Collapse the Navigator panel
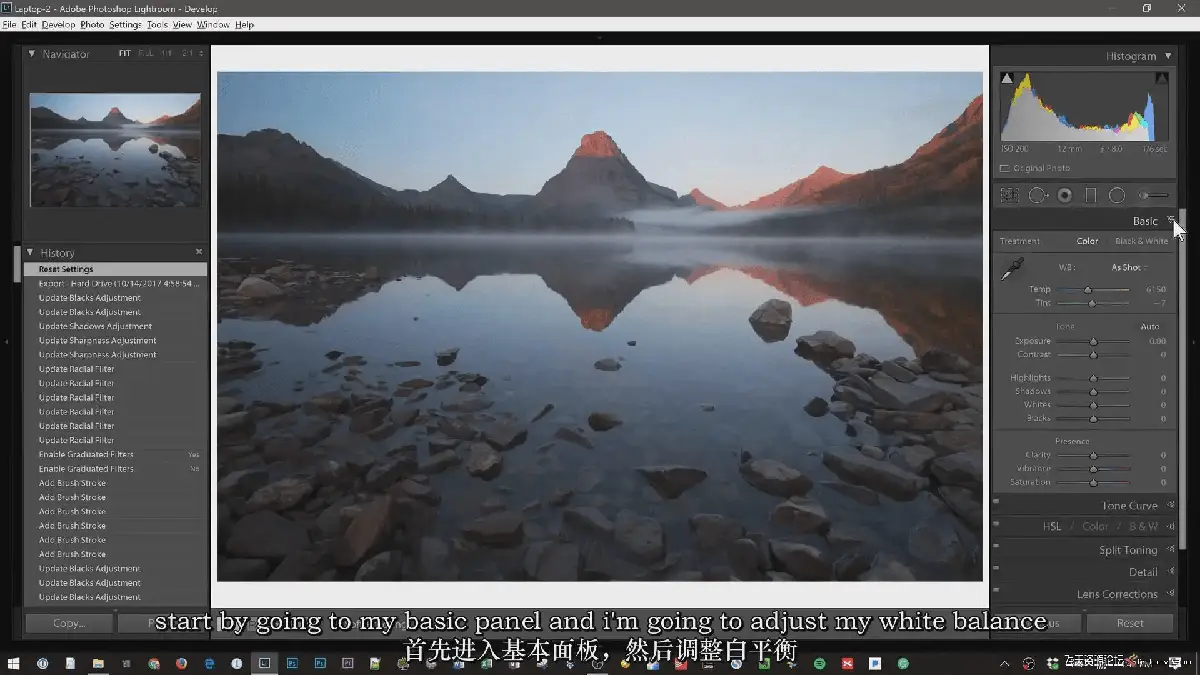 (x=31, y=54)
